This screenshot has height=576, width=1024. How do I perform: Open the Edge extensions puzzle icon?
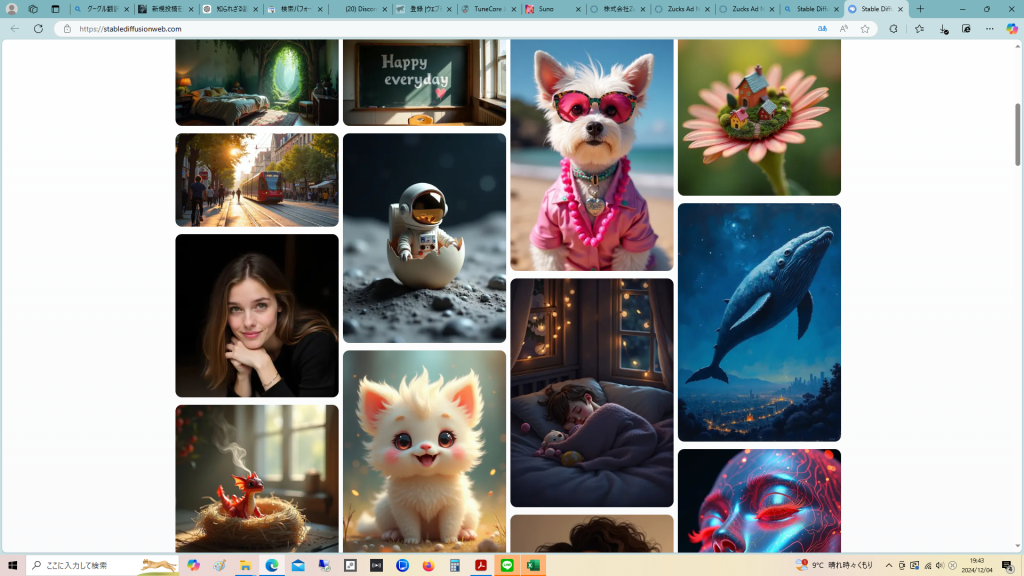tap(893, 29)
